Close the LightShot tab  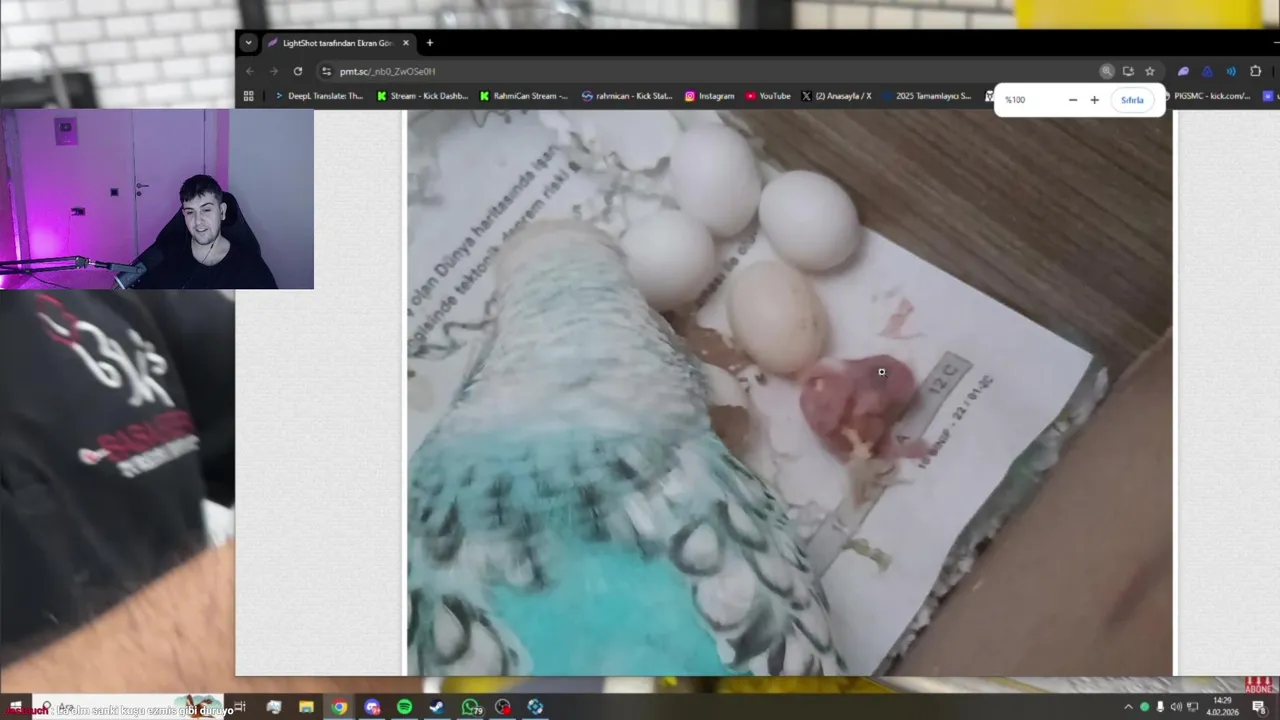(405, 43)
